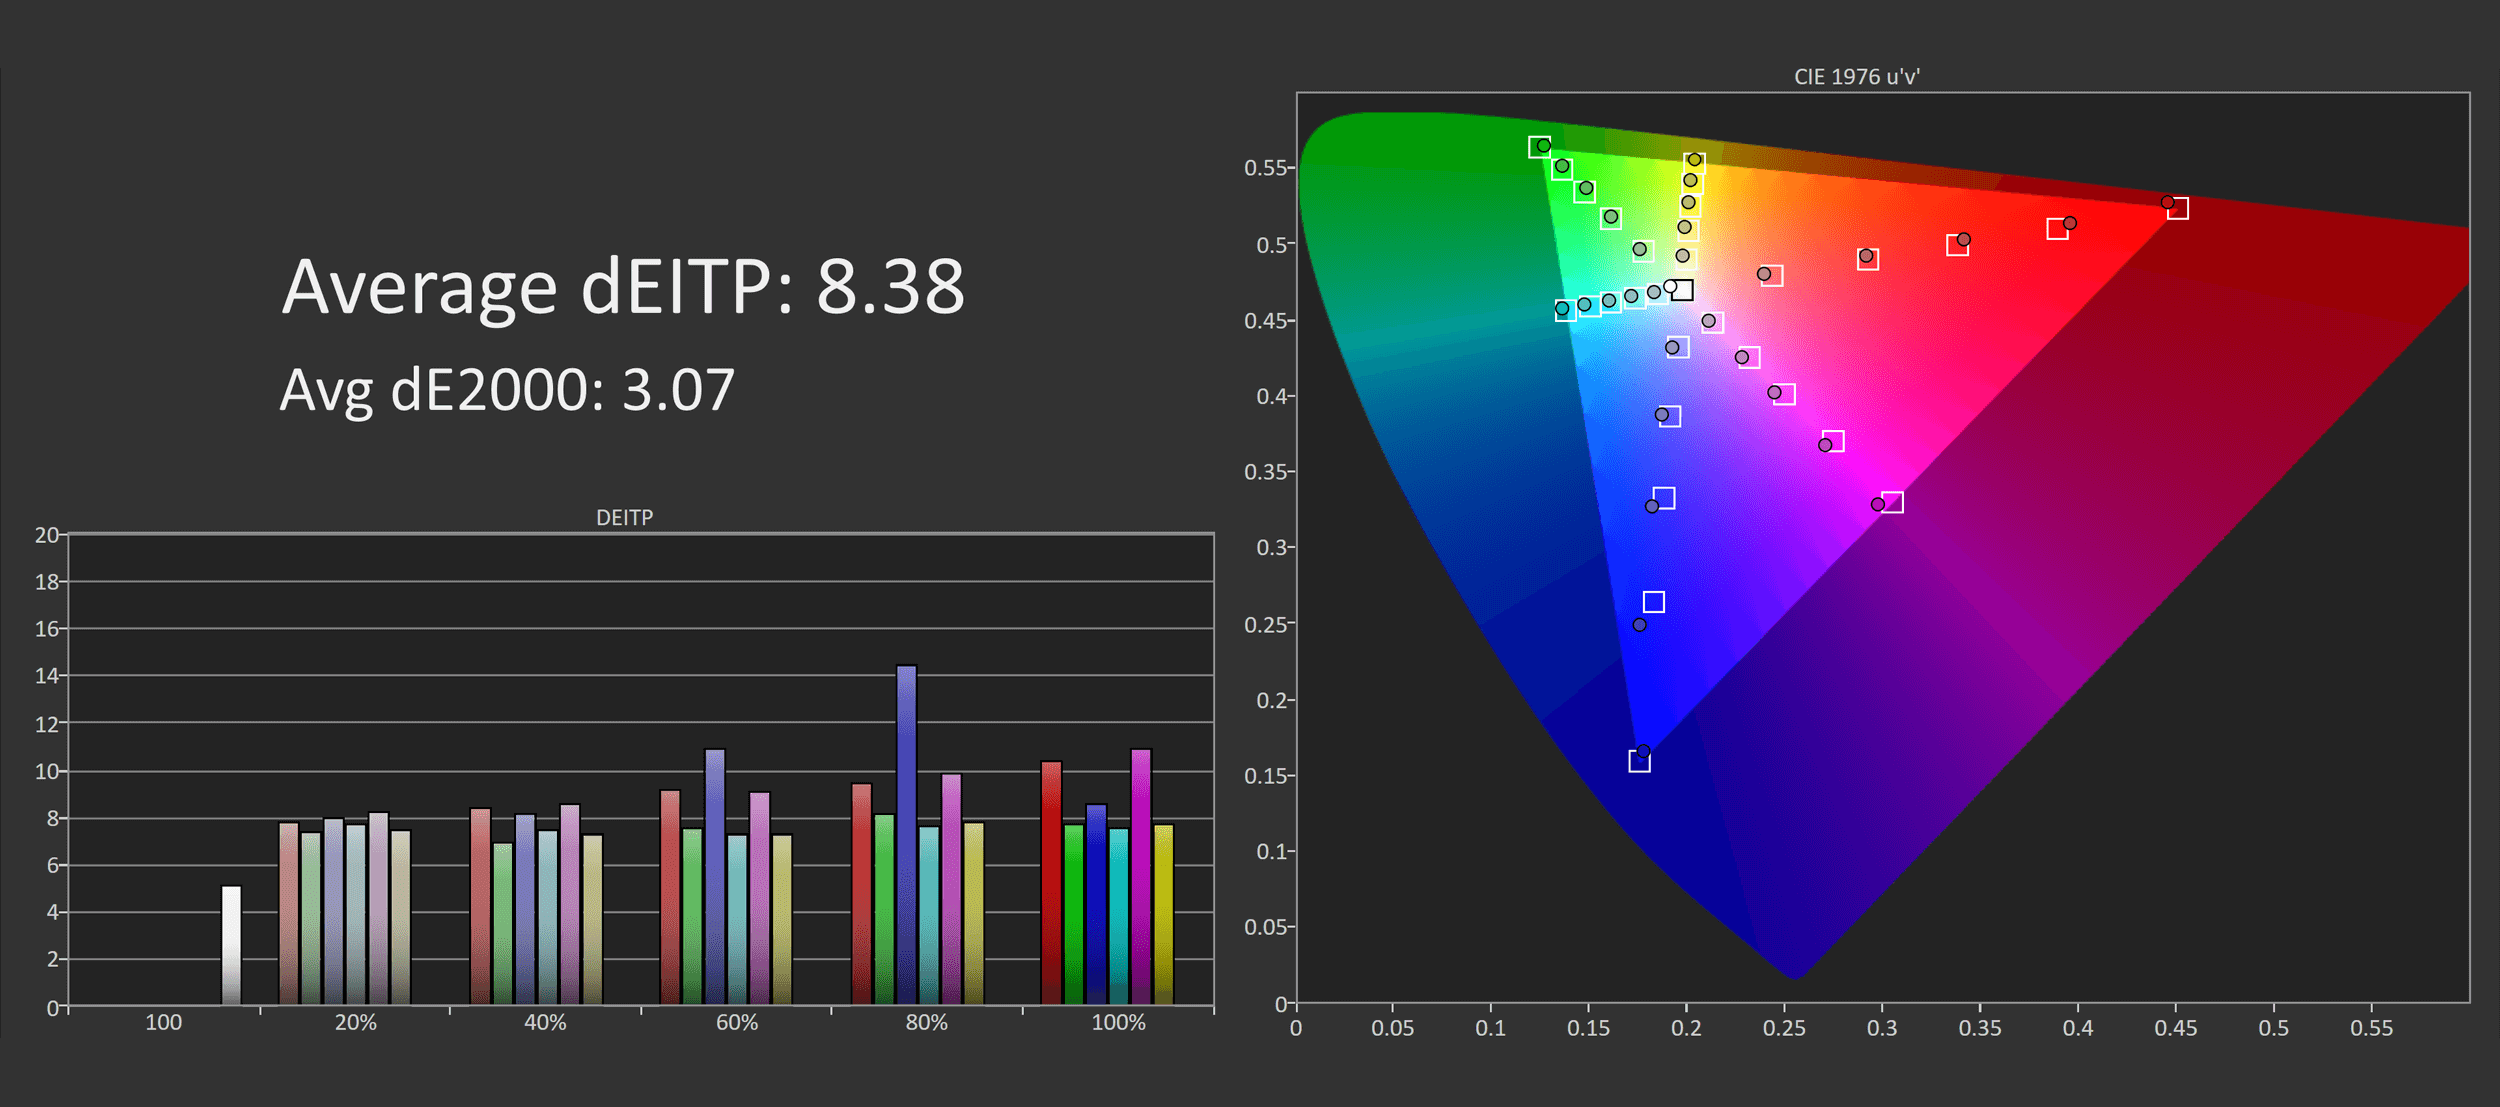Select the magenta bar in the 100% group
Screen dimensions: 2500x1107
1141,876
